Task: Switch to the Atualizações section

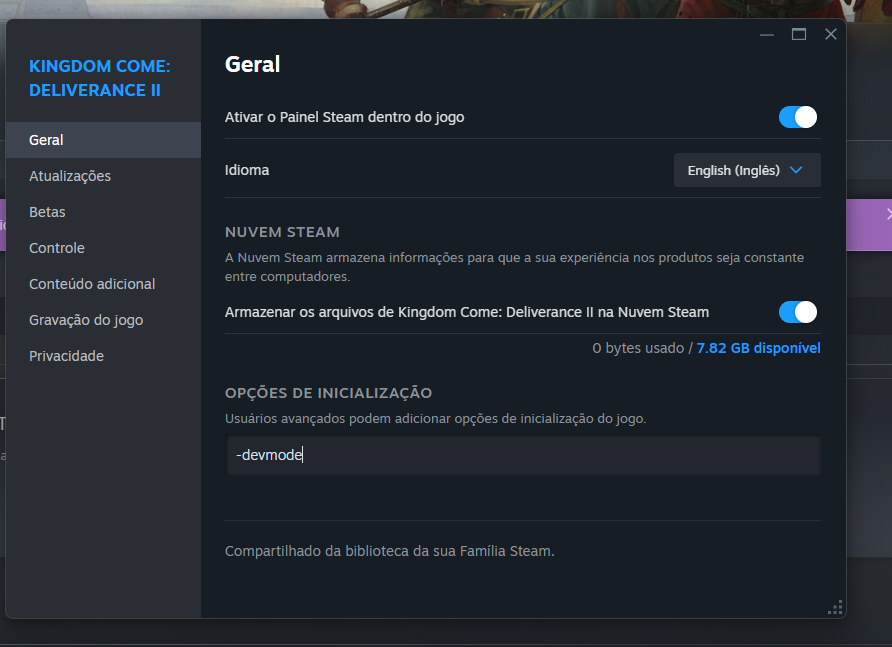Action: (103, 176)
